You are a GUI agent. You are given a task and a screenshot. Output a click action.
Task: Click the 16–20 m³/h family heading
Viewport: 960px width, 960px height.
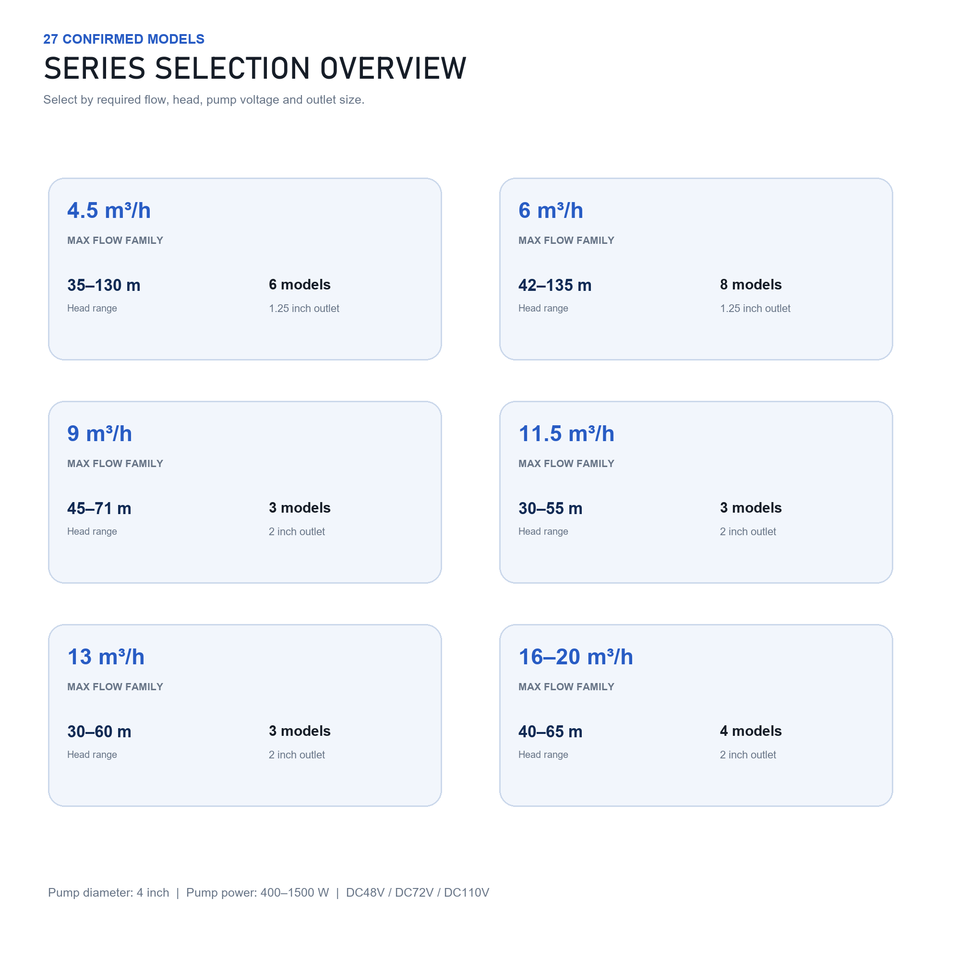click(x=576, y=657)
